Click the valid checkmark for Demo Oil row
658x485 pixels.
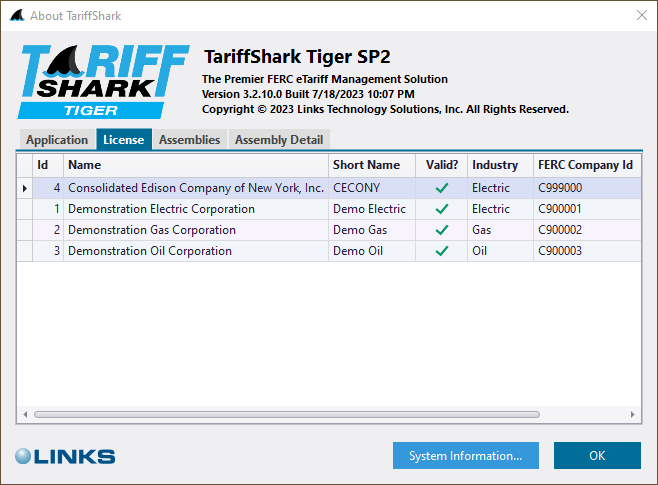441,251
